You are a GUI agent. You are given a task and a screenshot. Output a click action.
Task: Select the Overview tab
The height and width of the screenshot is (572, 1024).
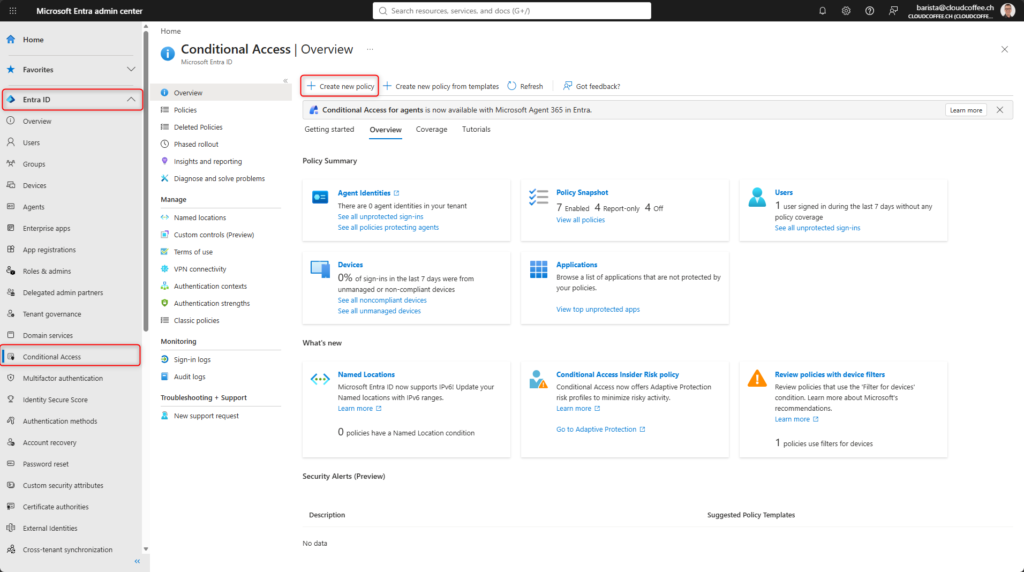[385, 129]
